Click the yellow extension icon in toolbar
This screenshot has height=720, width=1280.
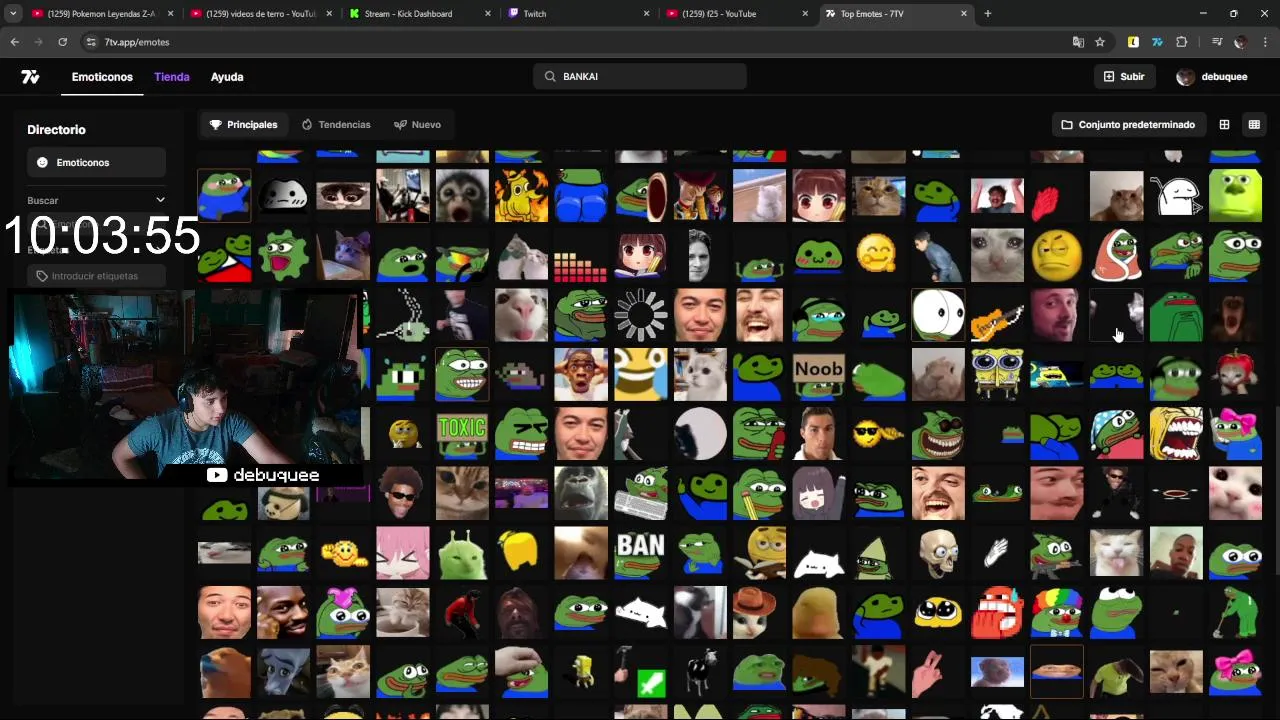pyautogui.click(x=1133, y=42)
